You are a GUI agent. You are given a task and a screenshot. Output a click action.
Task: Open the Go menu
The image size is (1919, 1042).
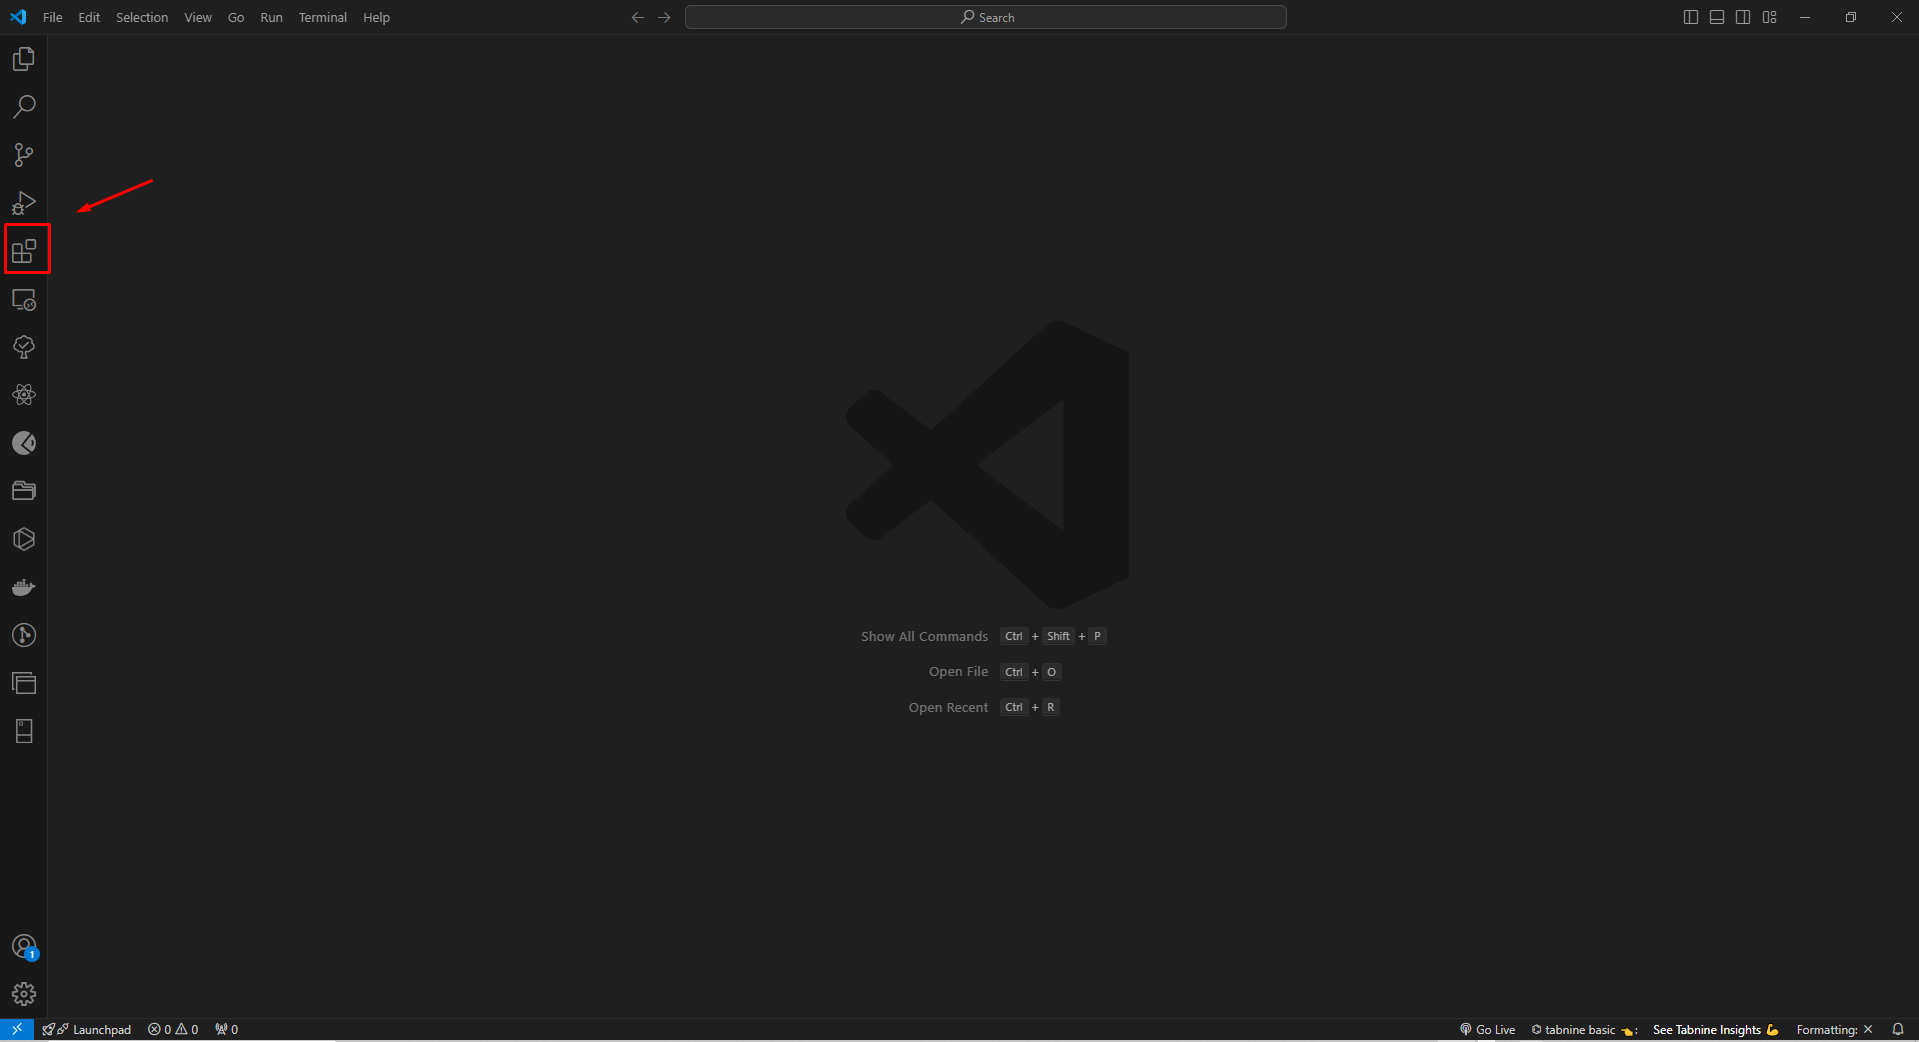pos(236,17)
